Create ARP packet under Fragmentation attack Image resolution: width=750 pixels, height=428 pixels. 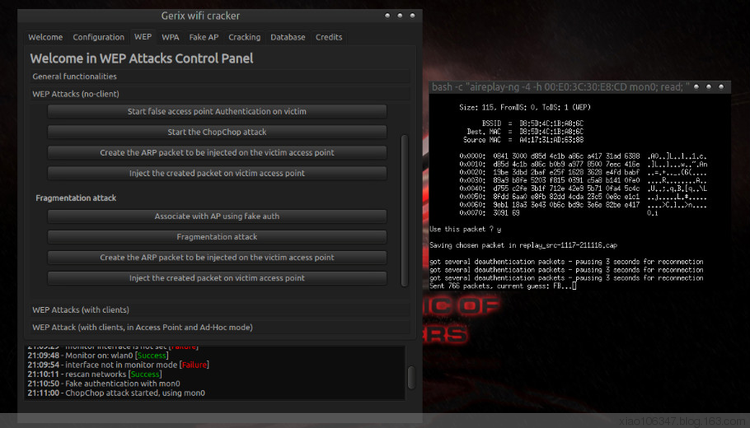(x=217, y=257)
